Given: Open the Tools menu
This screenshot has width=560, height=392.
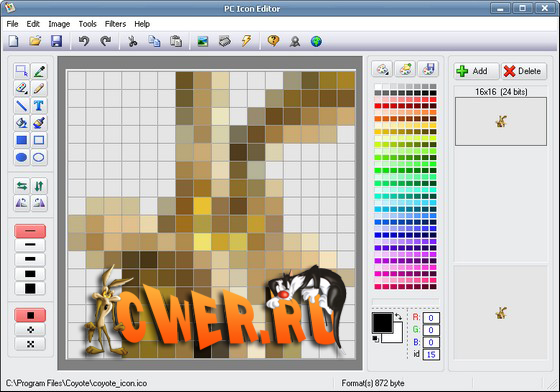Looking at the screenshot, I should pos(88,24).
